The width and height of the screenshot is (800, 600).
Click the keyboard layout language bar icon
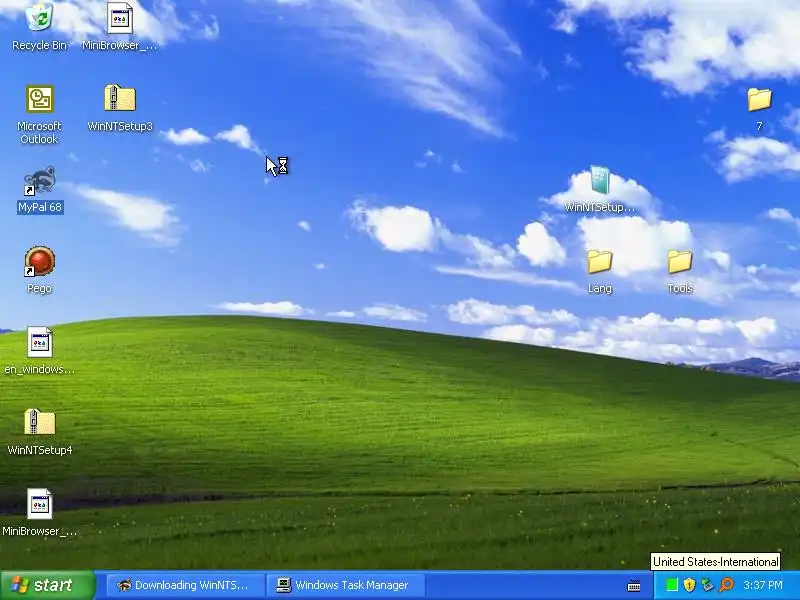tap(634, 585)
